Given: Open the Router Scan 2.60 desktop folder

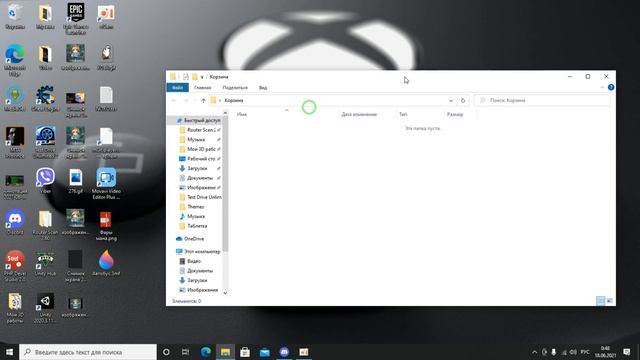Looking at the screenshot, I should [x=45, y=225].
